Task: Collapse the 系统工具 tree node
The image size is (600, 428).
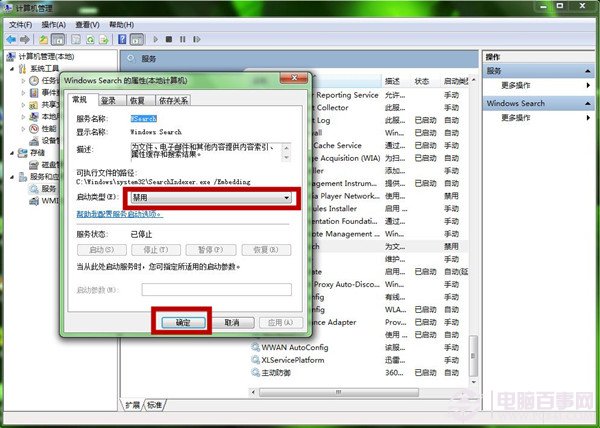Action: 12,69
